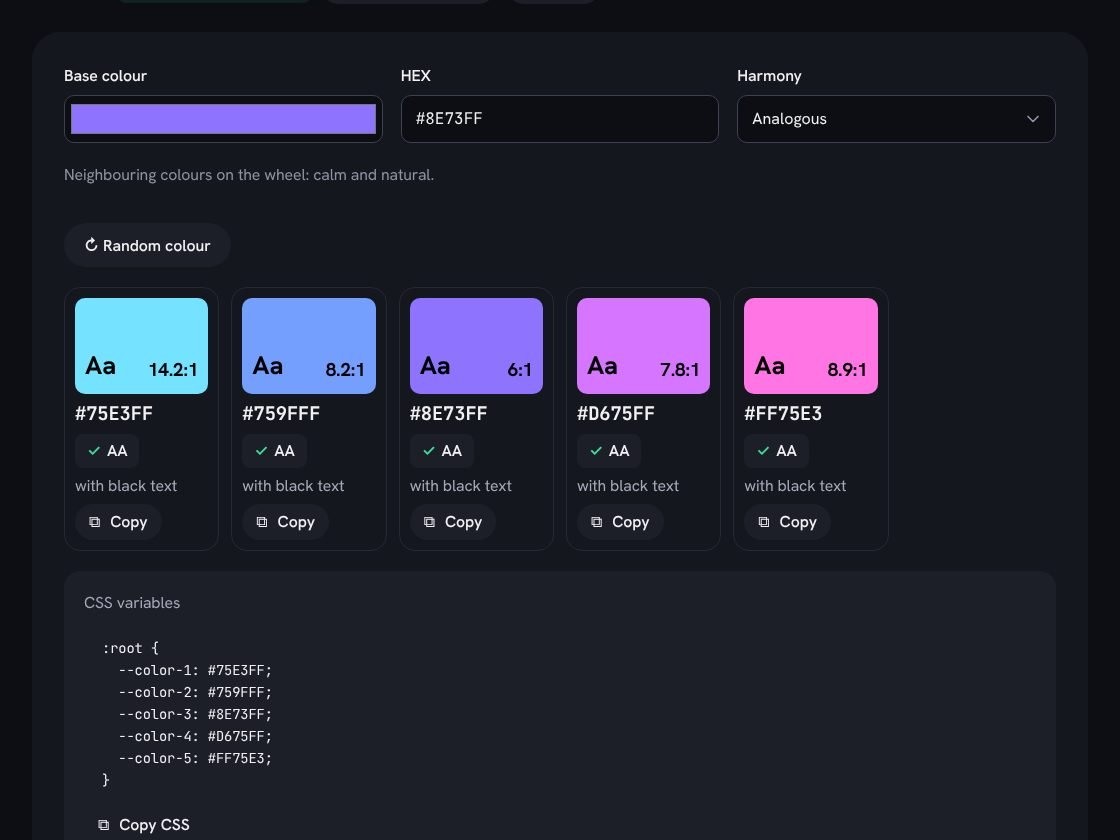Image resolution: width=1120 pixels, height=840 pixels.
Task: Click the 14.2:1 contrast ratio
Action: pyautogui.click(x=173, y=370)
